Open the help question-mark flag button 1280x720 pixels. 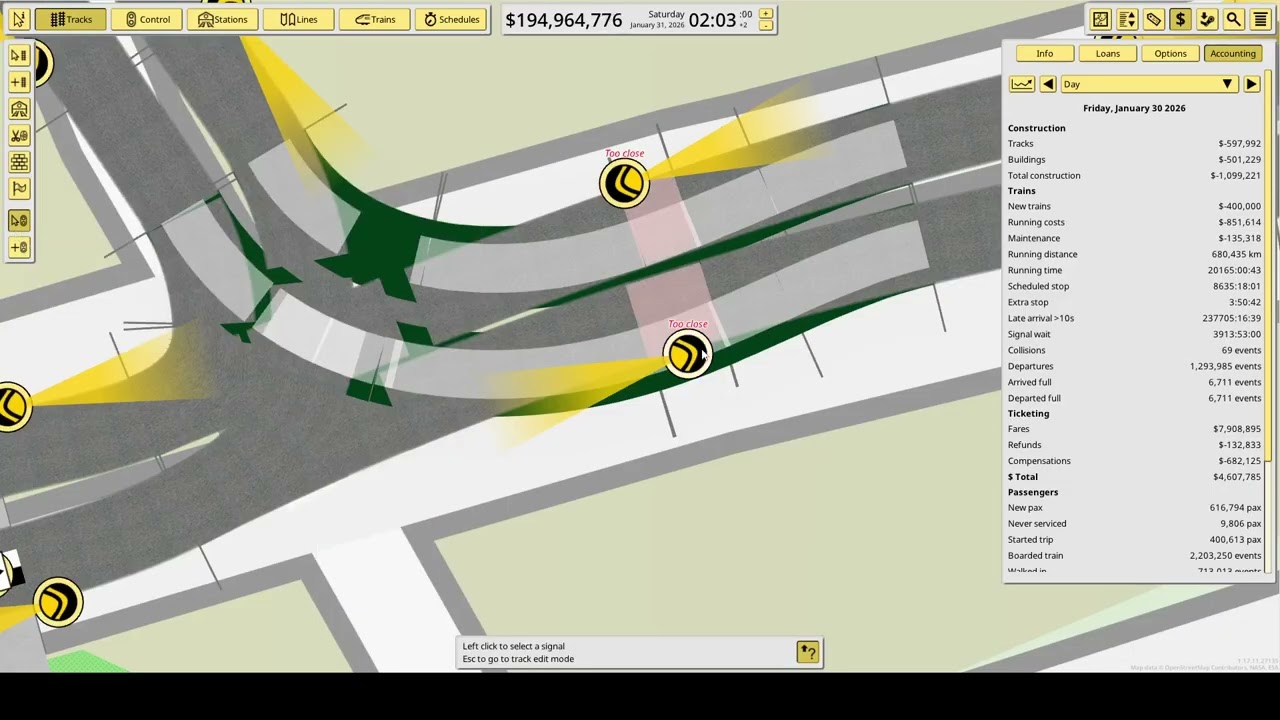coord(807,652)
